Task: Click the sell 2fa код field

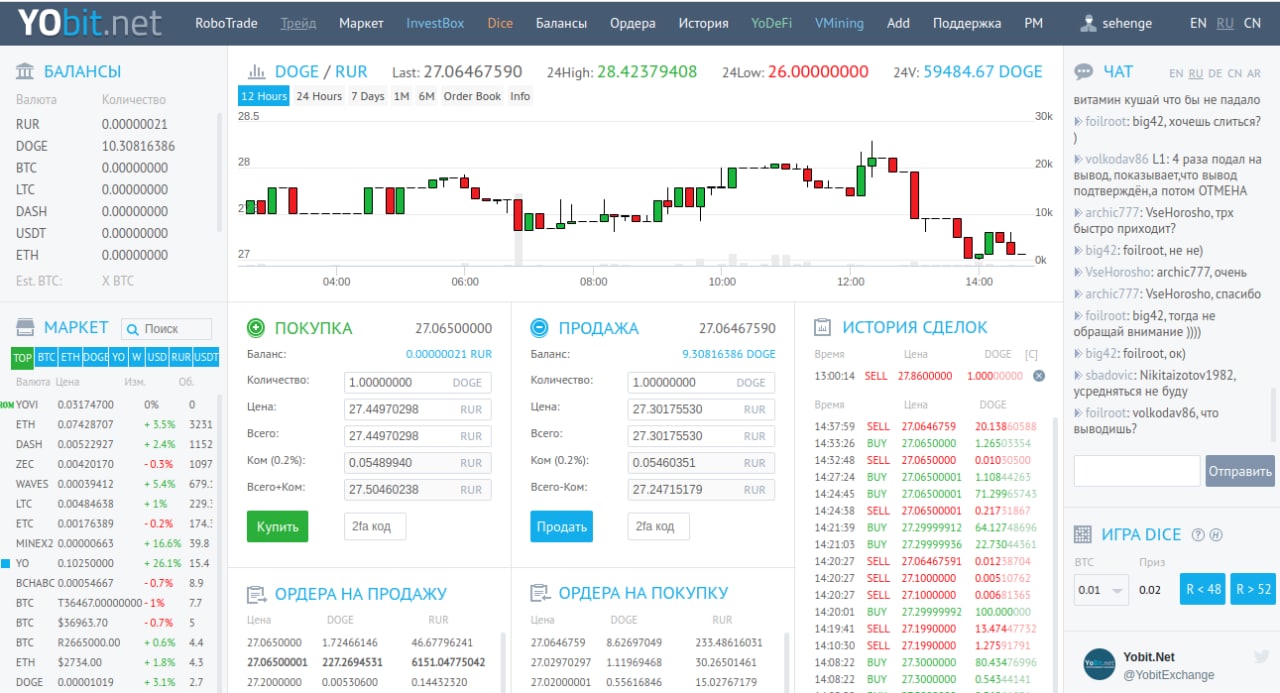Action: click(659, 526)
